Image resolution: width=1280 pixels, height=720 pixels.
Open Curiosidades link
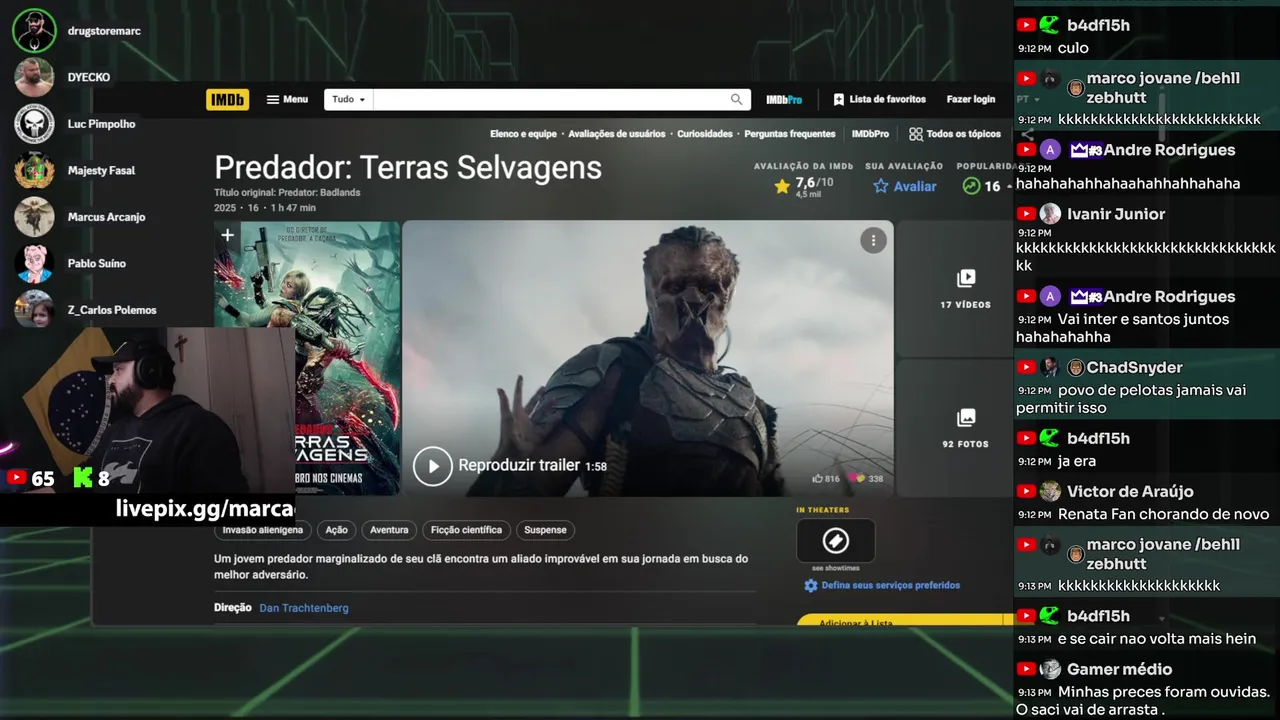pyautogui.click(x=705, y=134)
